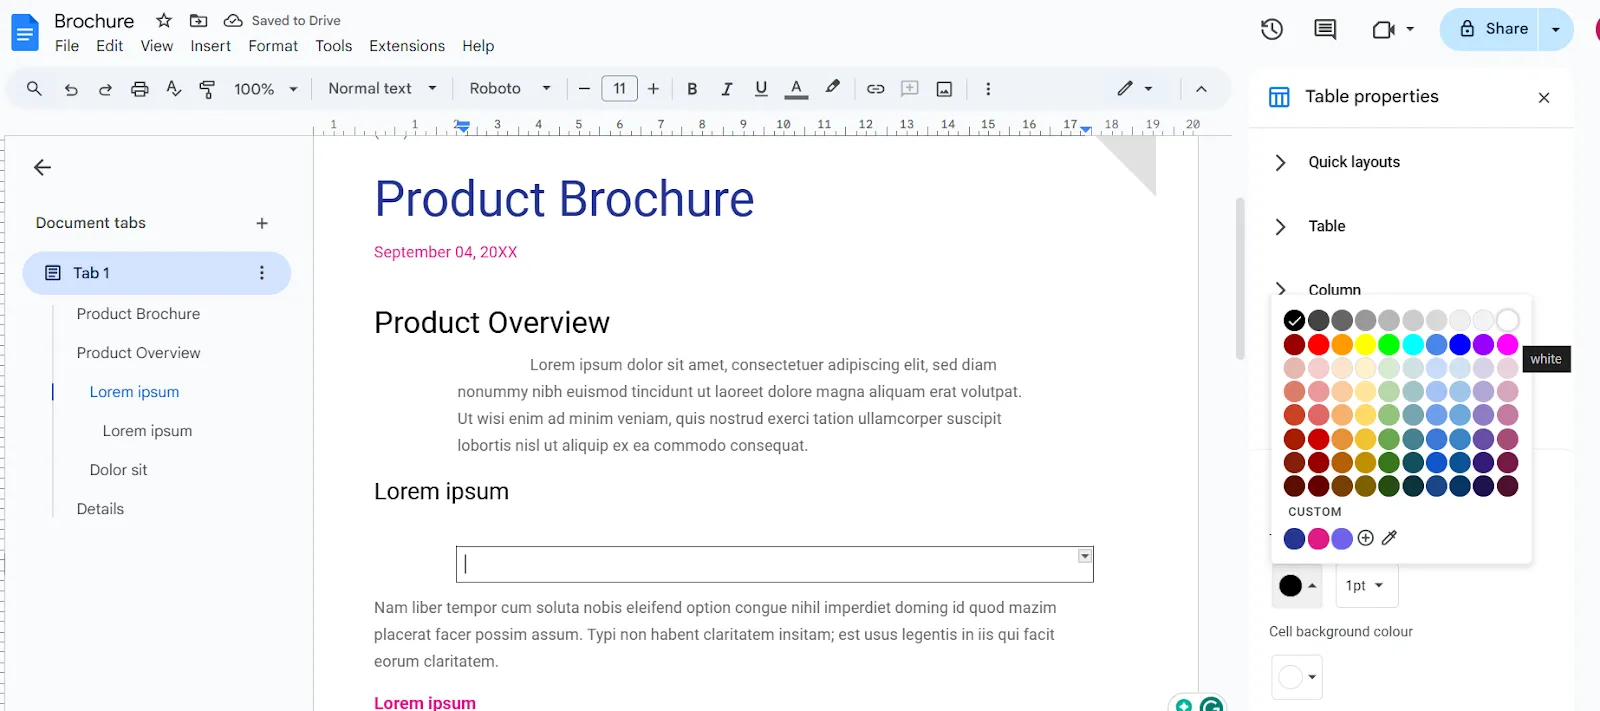
Task: Pick the pure red colour swatch
Action: (1318, 344)
